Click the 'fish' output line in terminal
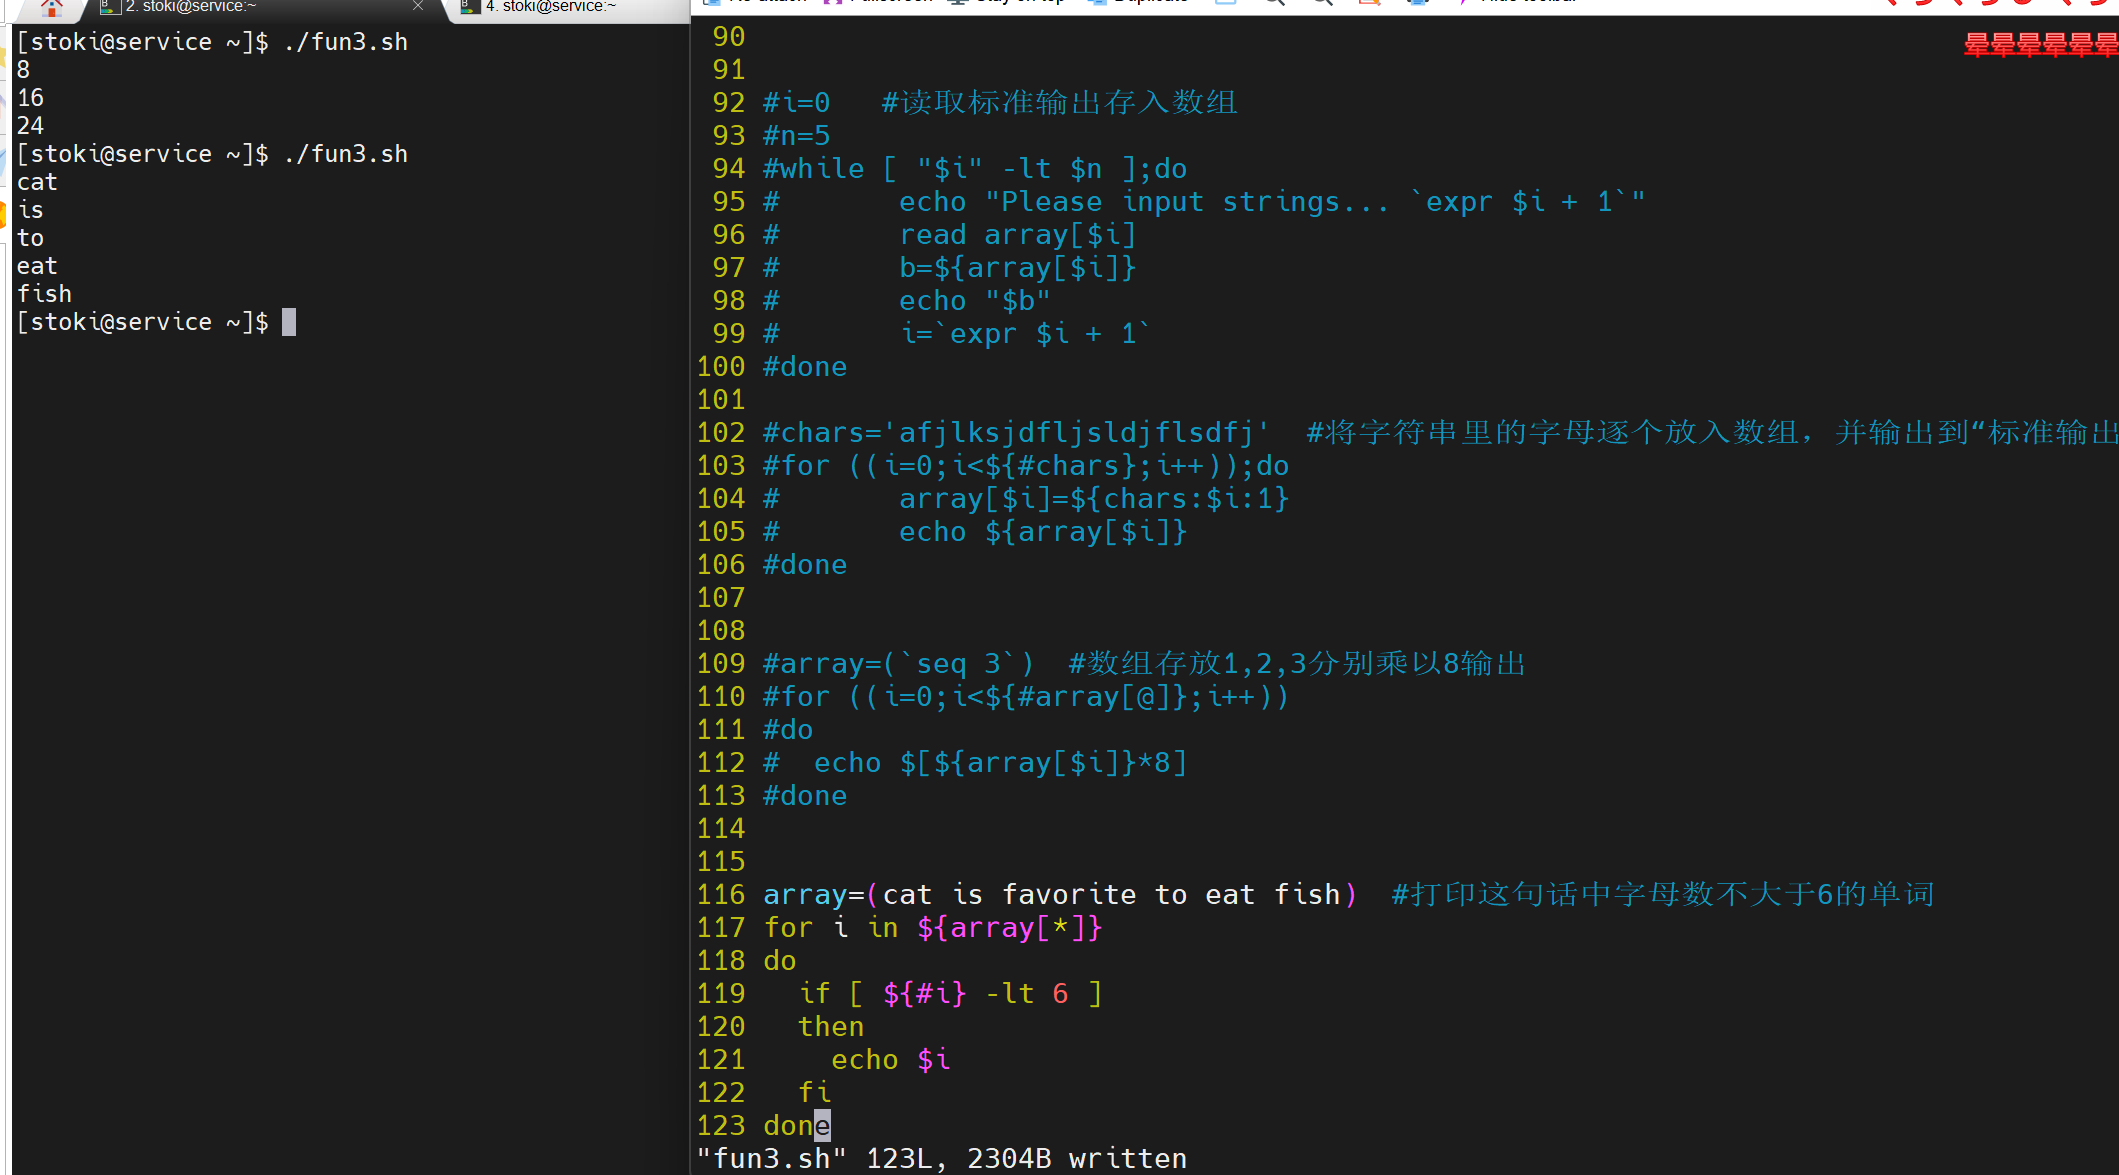2119x1175 pixels. pyautogui.click(x=44, y=294)
